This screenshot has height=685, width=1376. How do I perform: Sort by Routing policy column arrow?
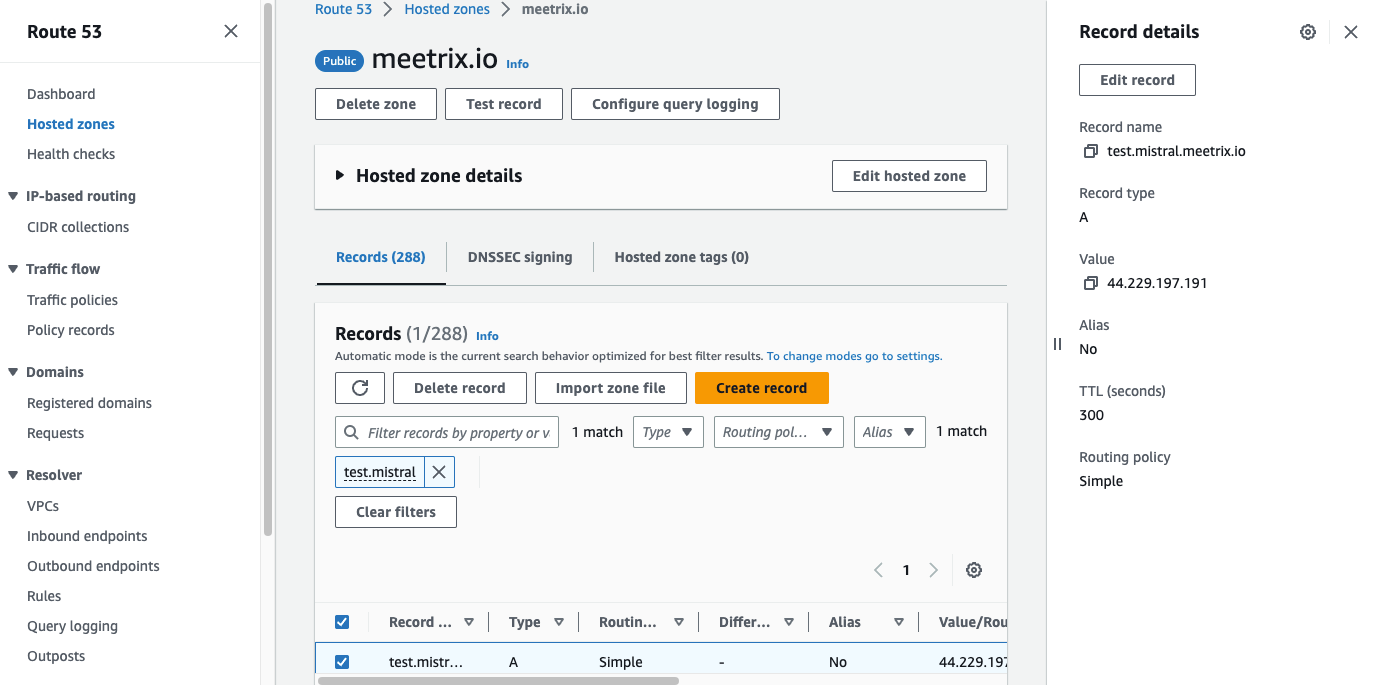(x=679, y=622)
